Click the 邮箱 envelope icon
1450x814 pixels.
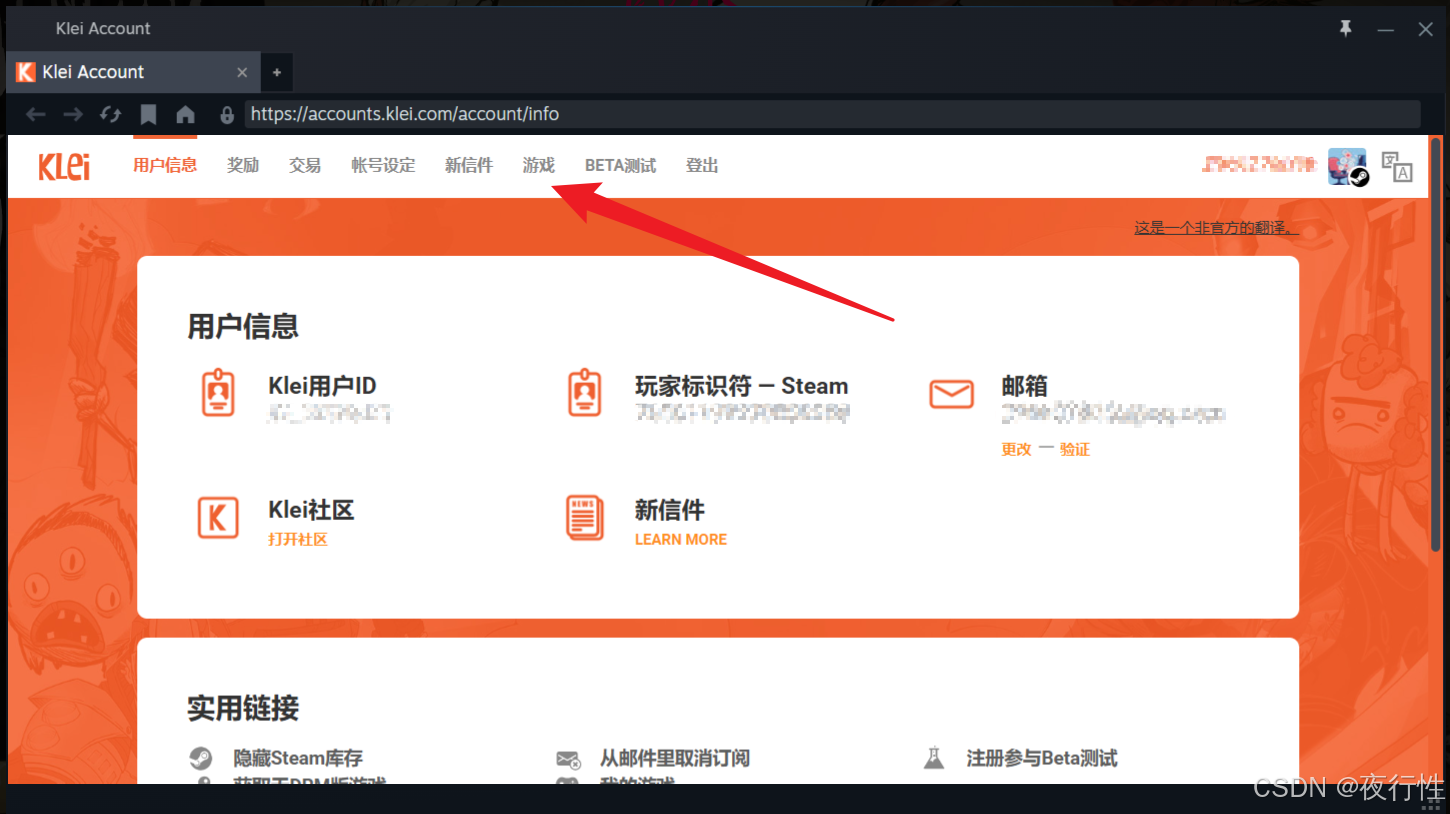951,394
